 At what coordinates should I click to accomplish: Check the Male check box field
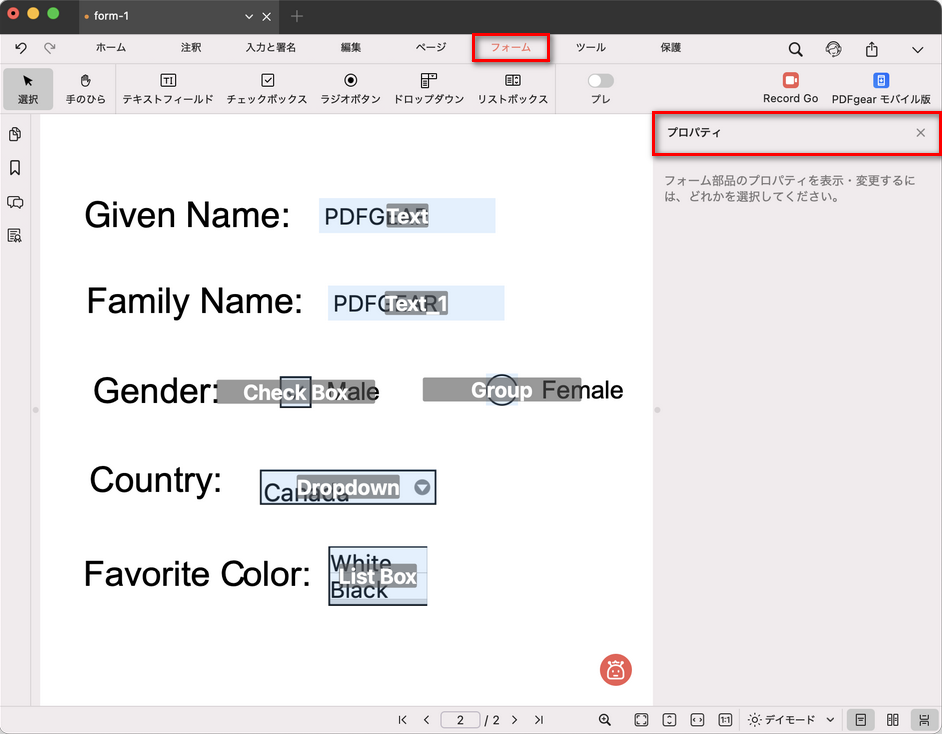pos(295,392)
